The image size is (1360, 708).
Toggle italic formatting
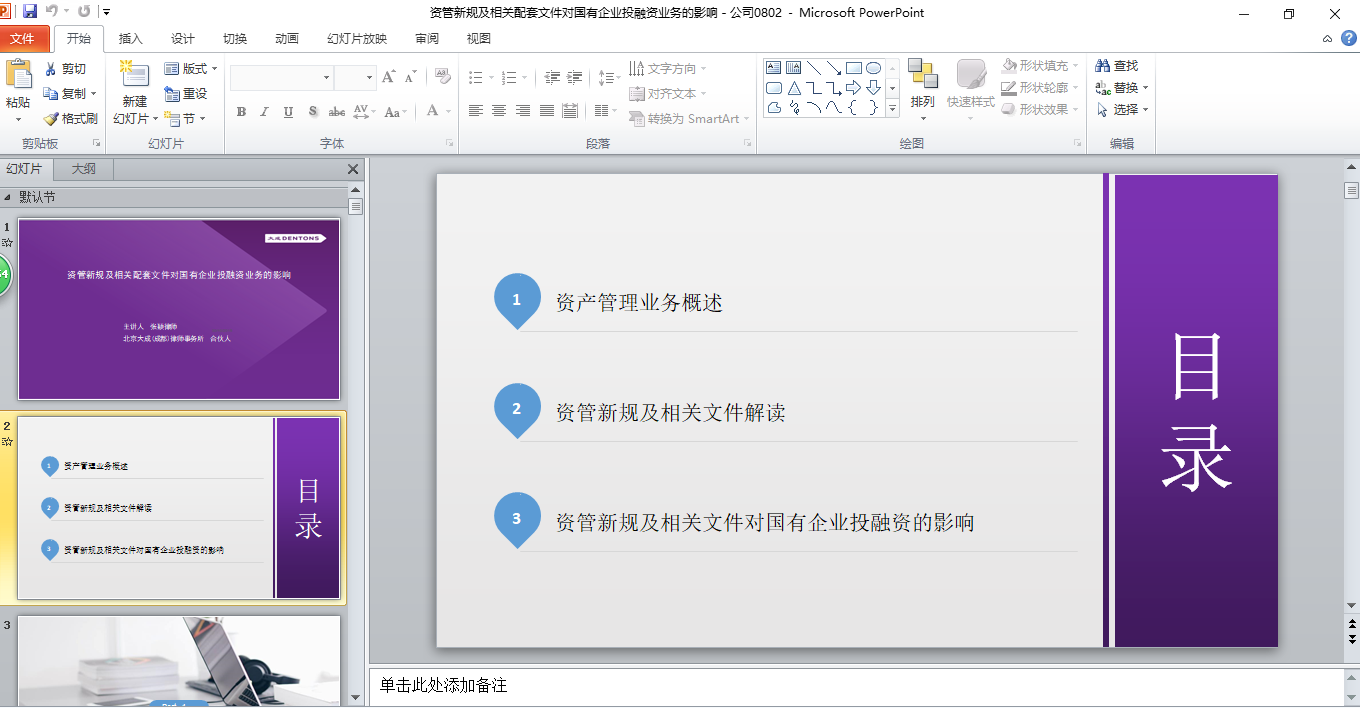coord(264,112)
